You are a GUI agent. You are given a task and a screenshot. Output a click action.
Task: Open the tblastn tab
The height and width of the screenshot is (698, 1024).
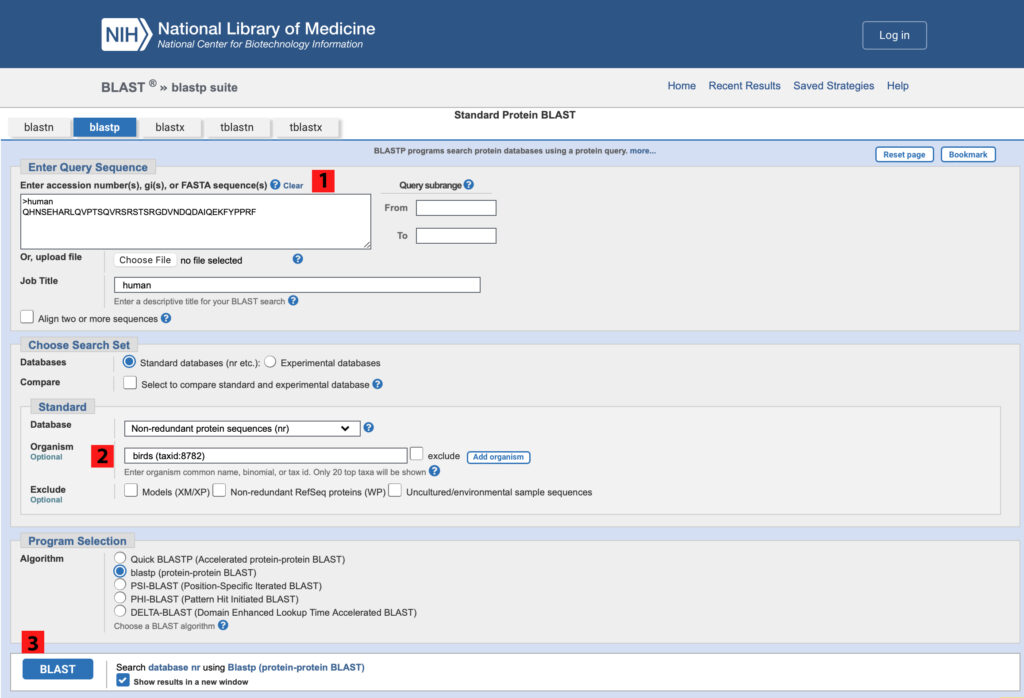(237, 127)
